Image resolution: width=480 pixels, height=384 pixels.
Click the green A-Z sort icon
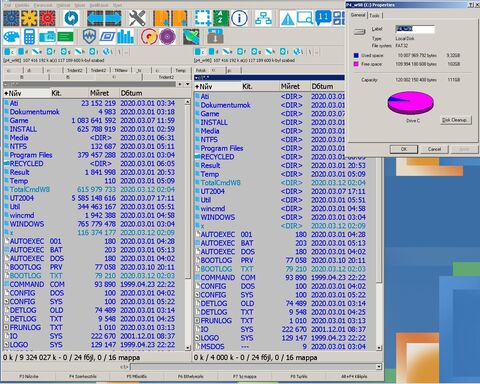[221, 18]
